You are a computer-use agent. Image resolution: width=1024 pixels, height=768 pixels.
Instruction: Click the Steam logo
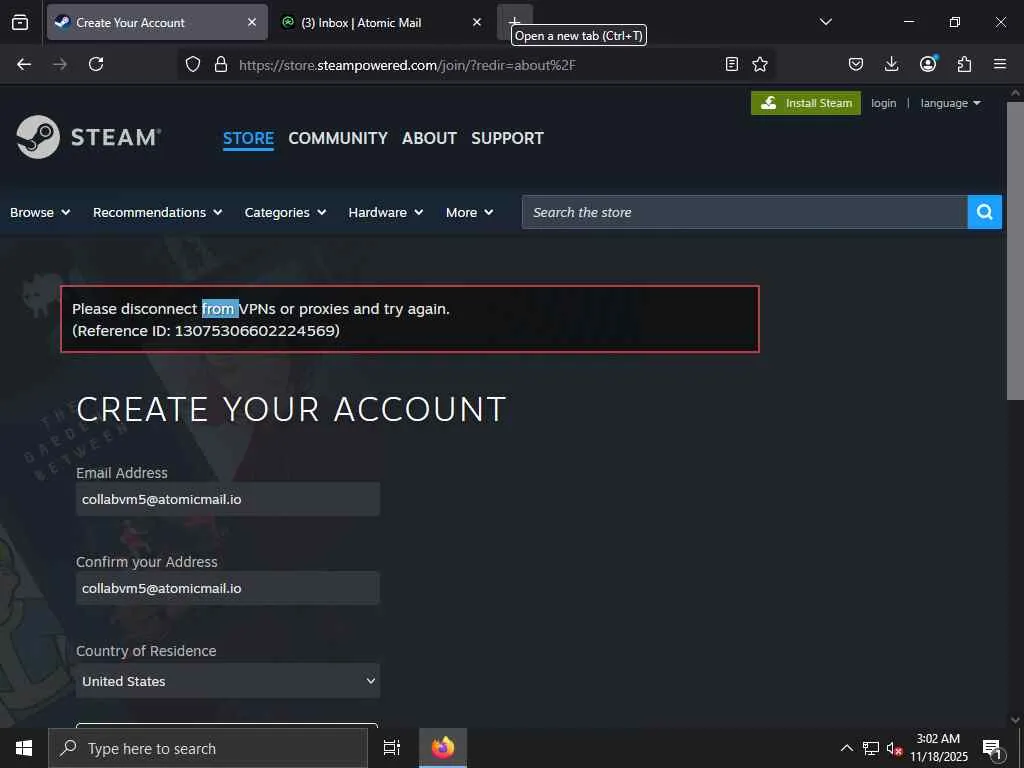89,137
